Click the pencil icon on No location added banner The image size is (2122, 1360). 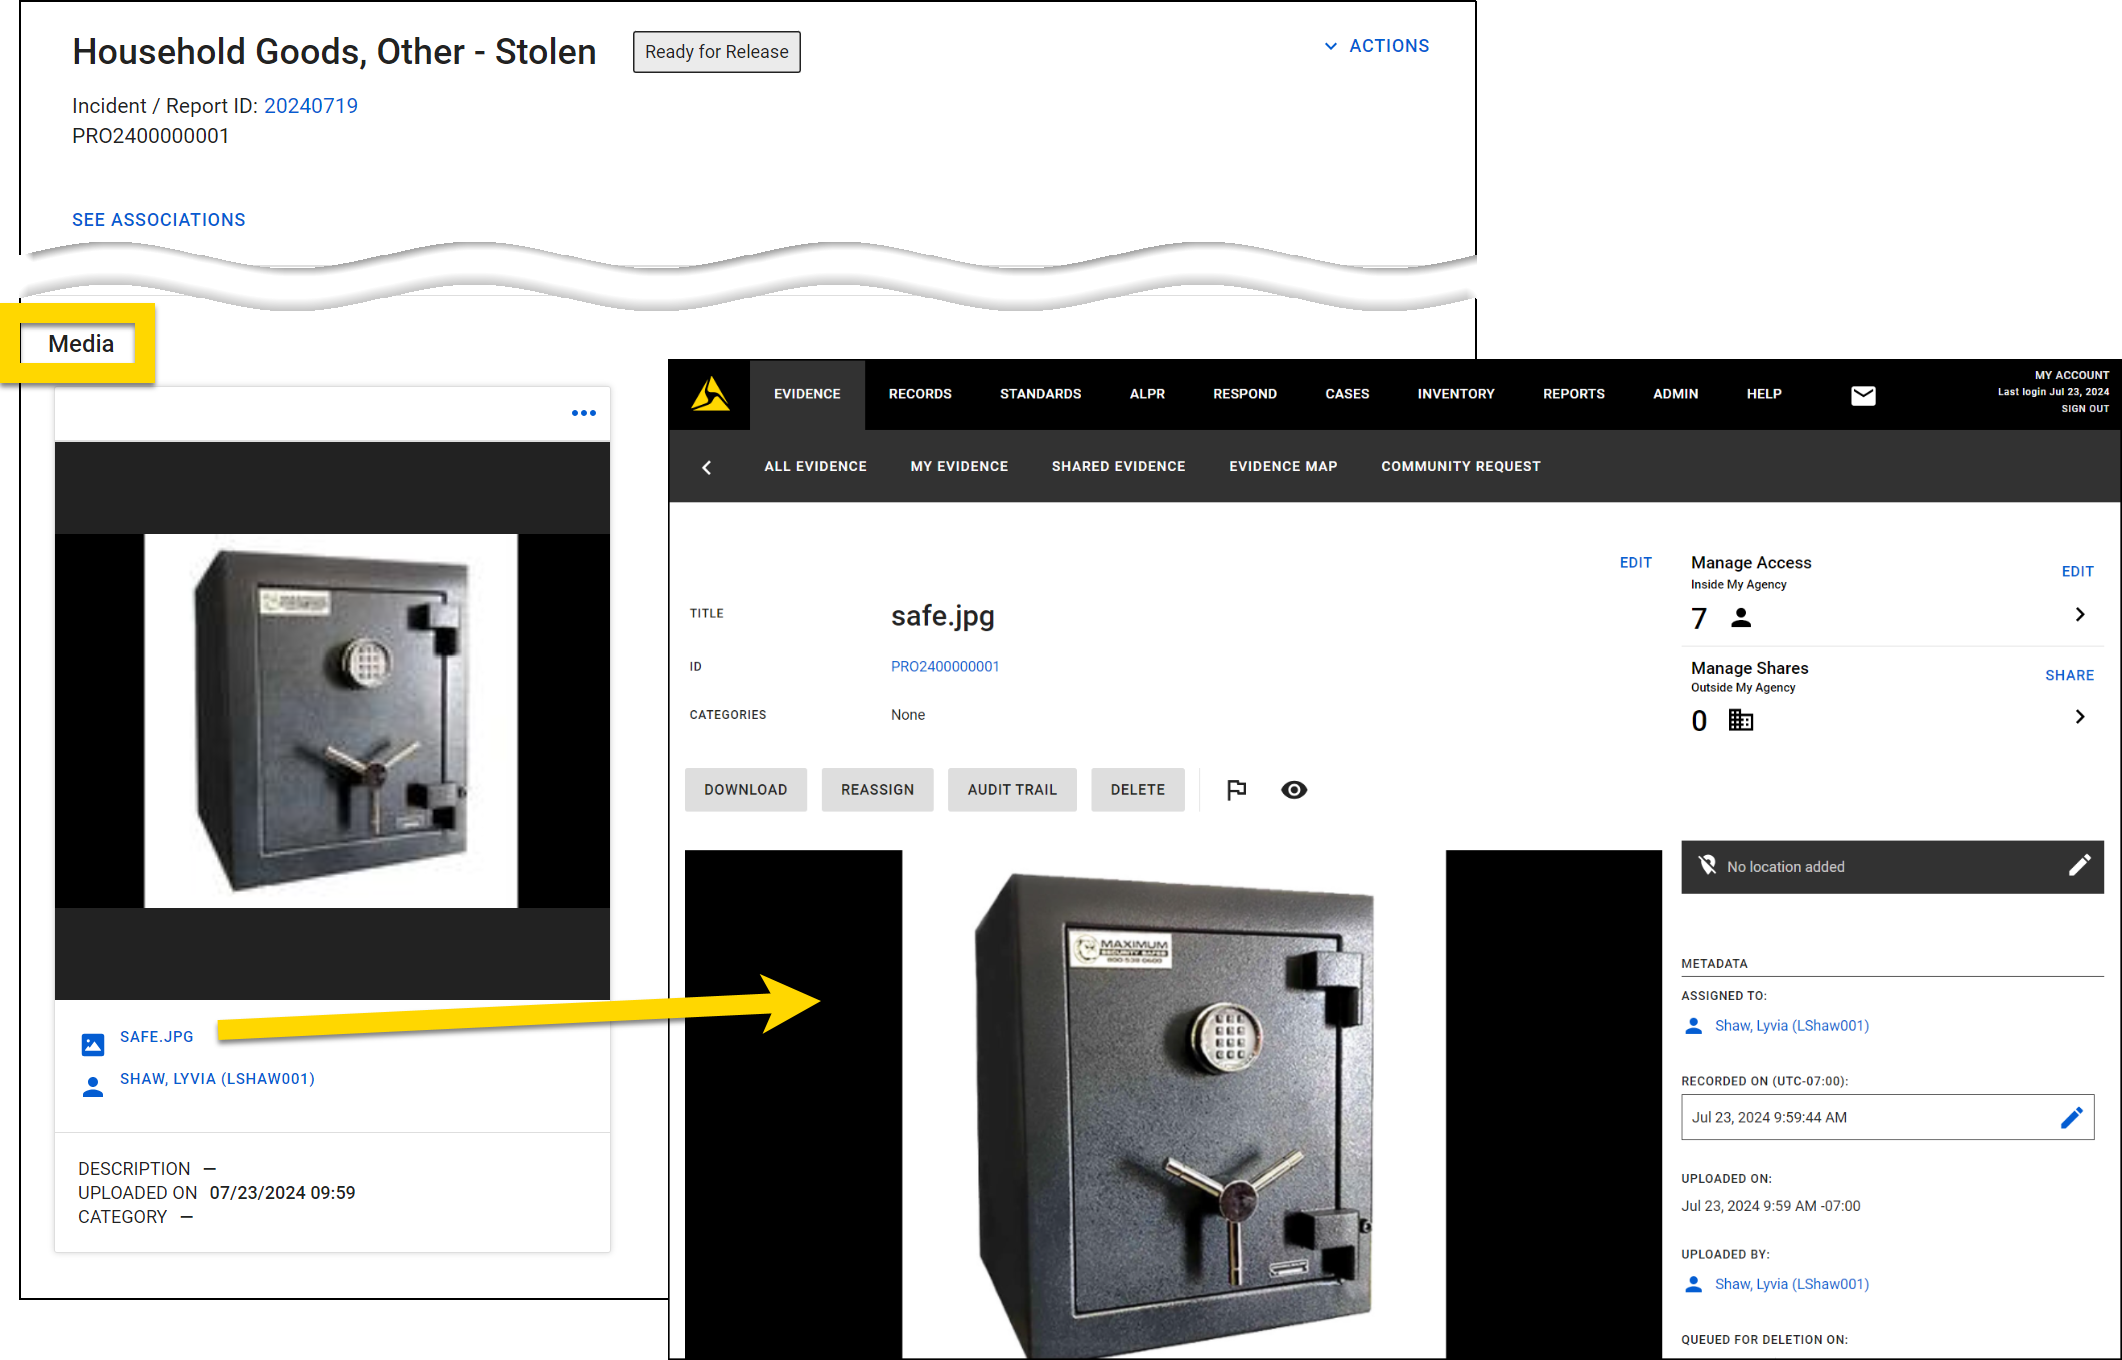(x=2081, y=865)
